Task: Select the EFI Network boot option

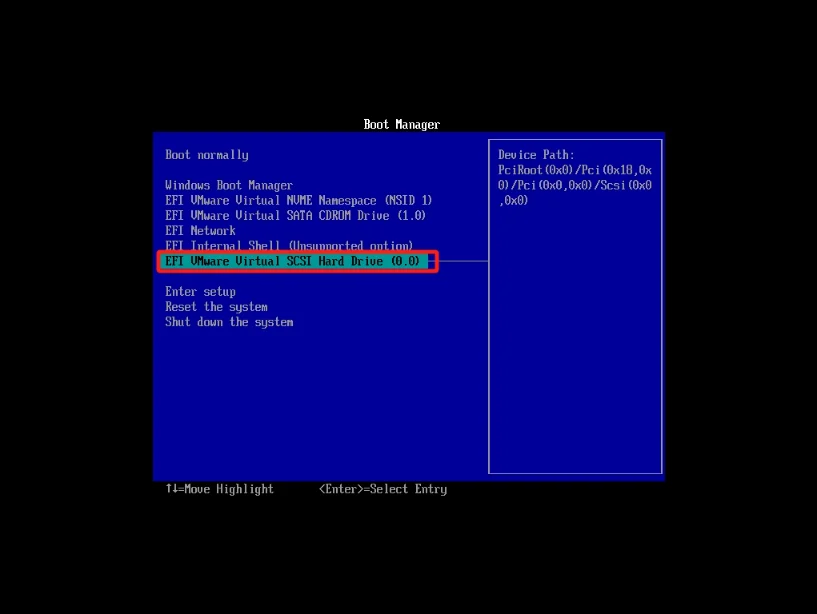Action: [200, 230]
